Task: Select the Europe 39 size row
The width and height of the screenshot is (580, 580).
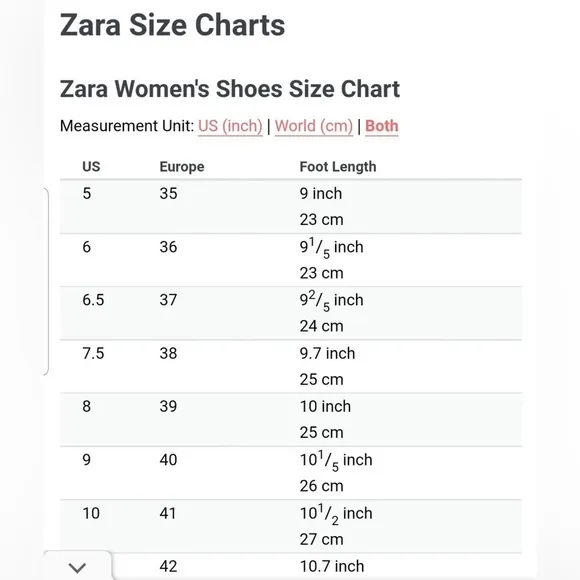Action: 291,420
